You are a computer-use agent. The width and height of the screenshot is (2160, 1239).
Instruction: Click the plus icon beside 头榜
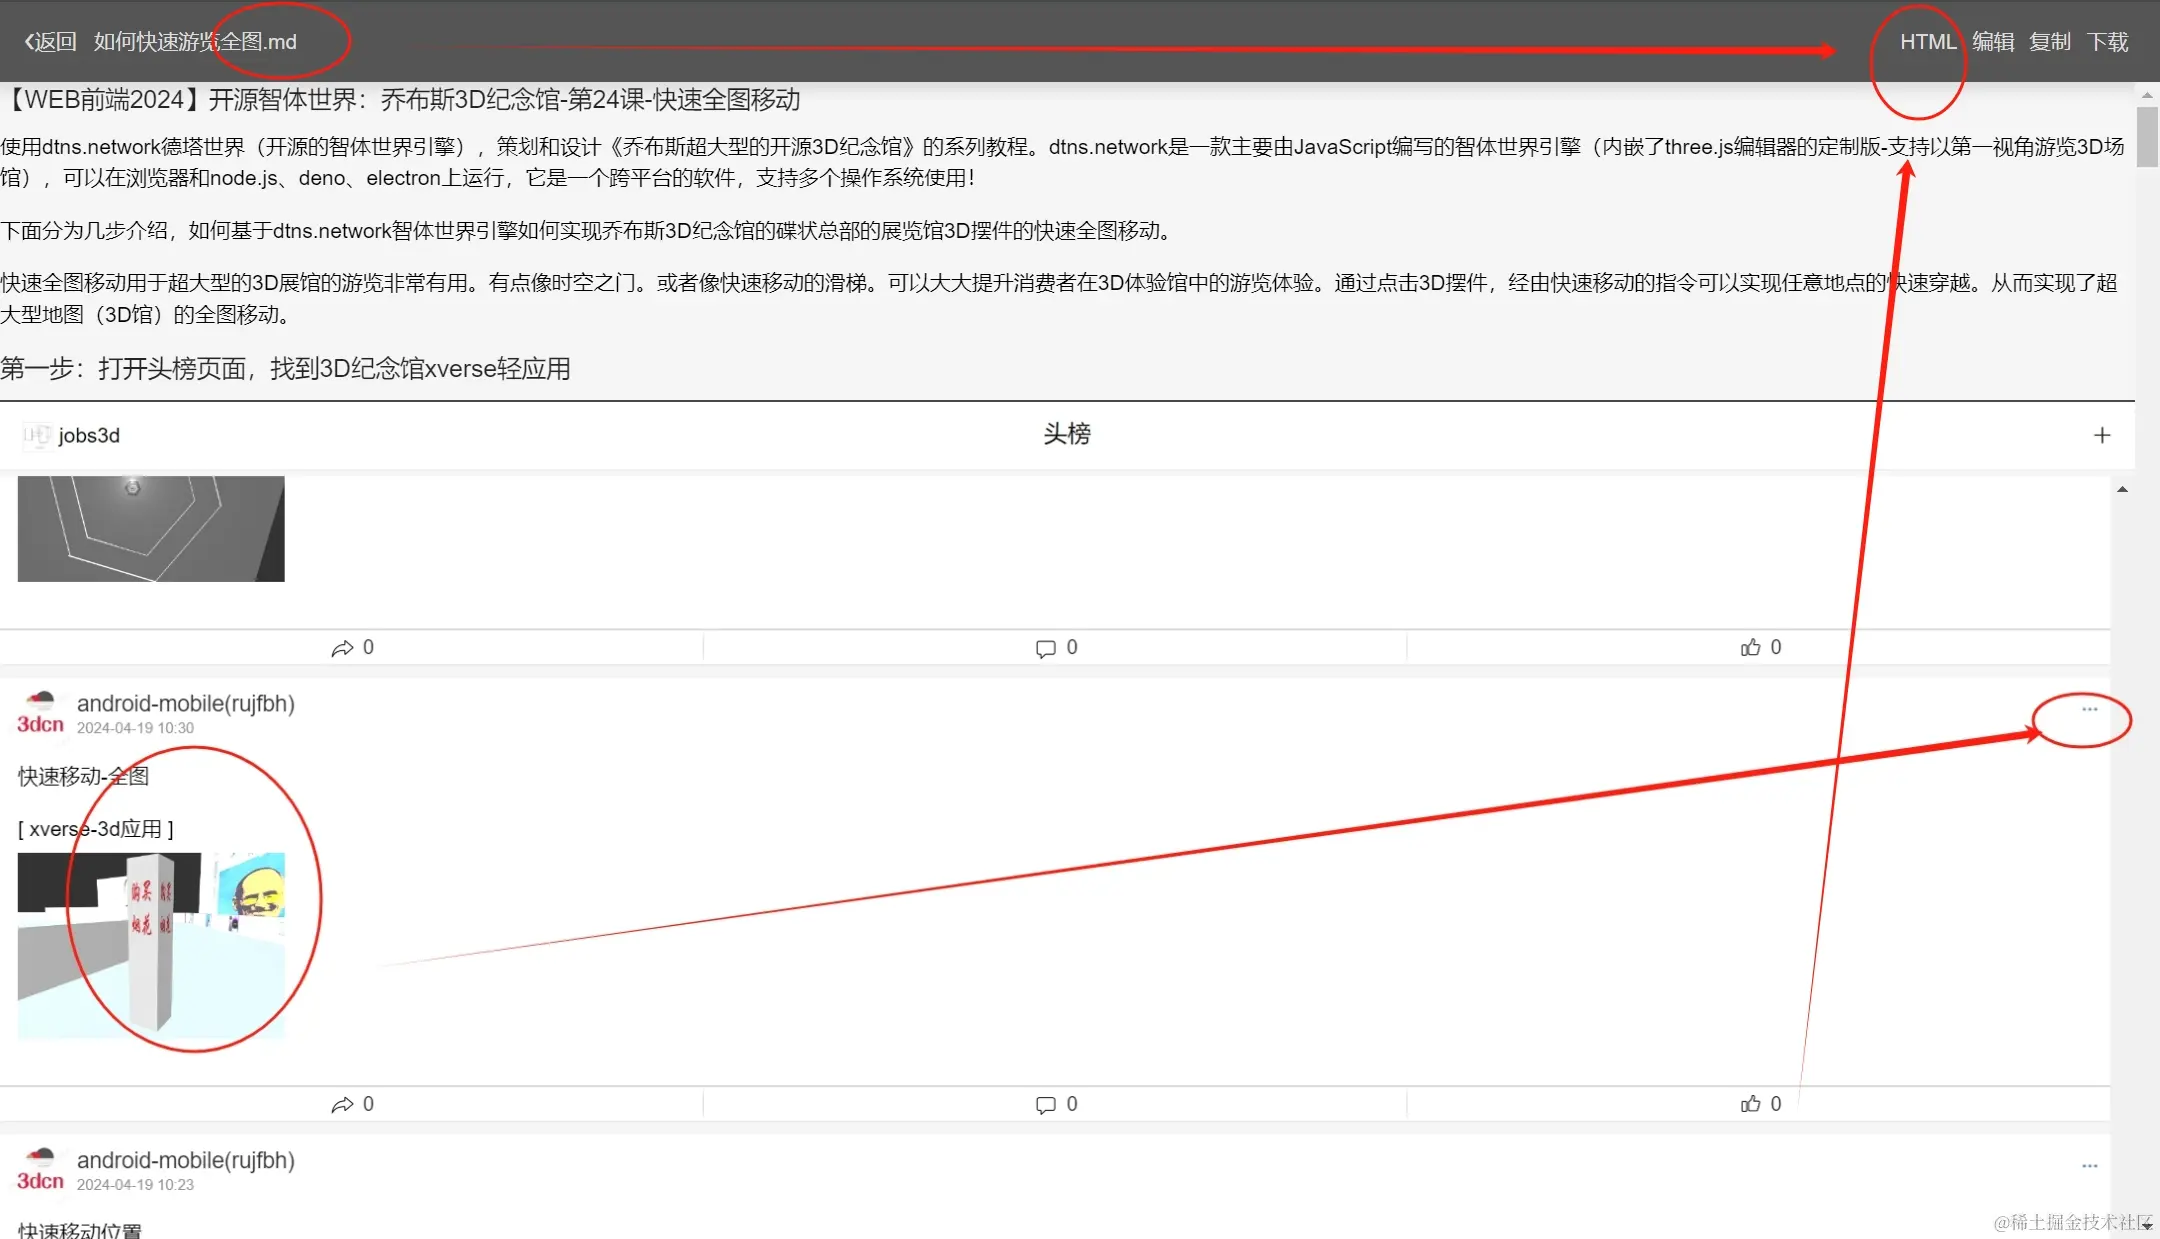tap(2101, 435)
